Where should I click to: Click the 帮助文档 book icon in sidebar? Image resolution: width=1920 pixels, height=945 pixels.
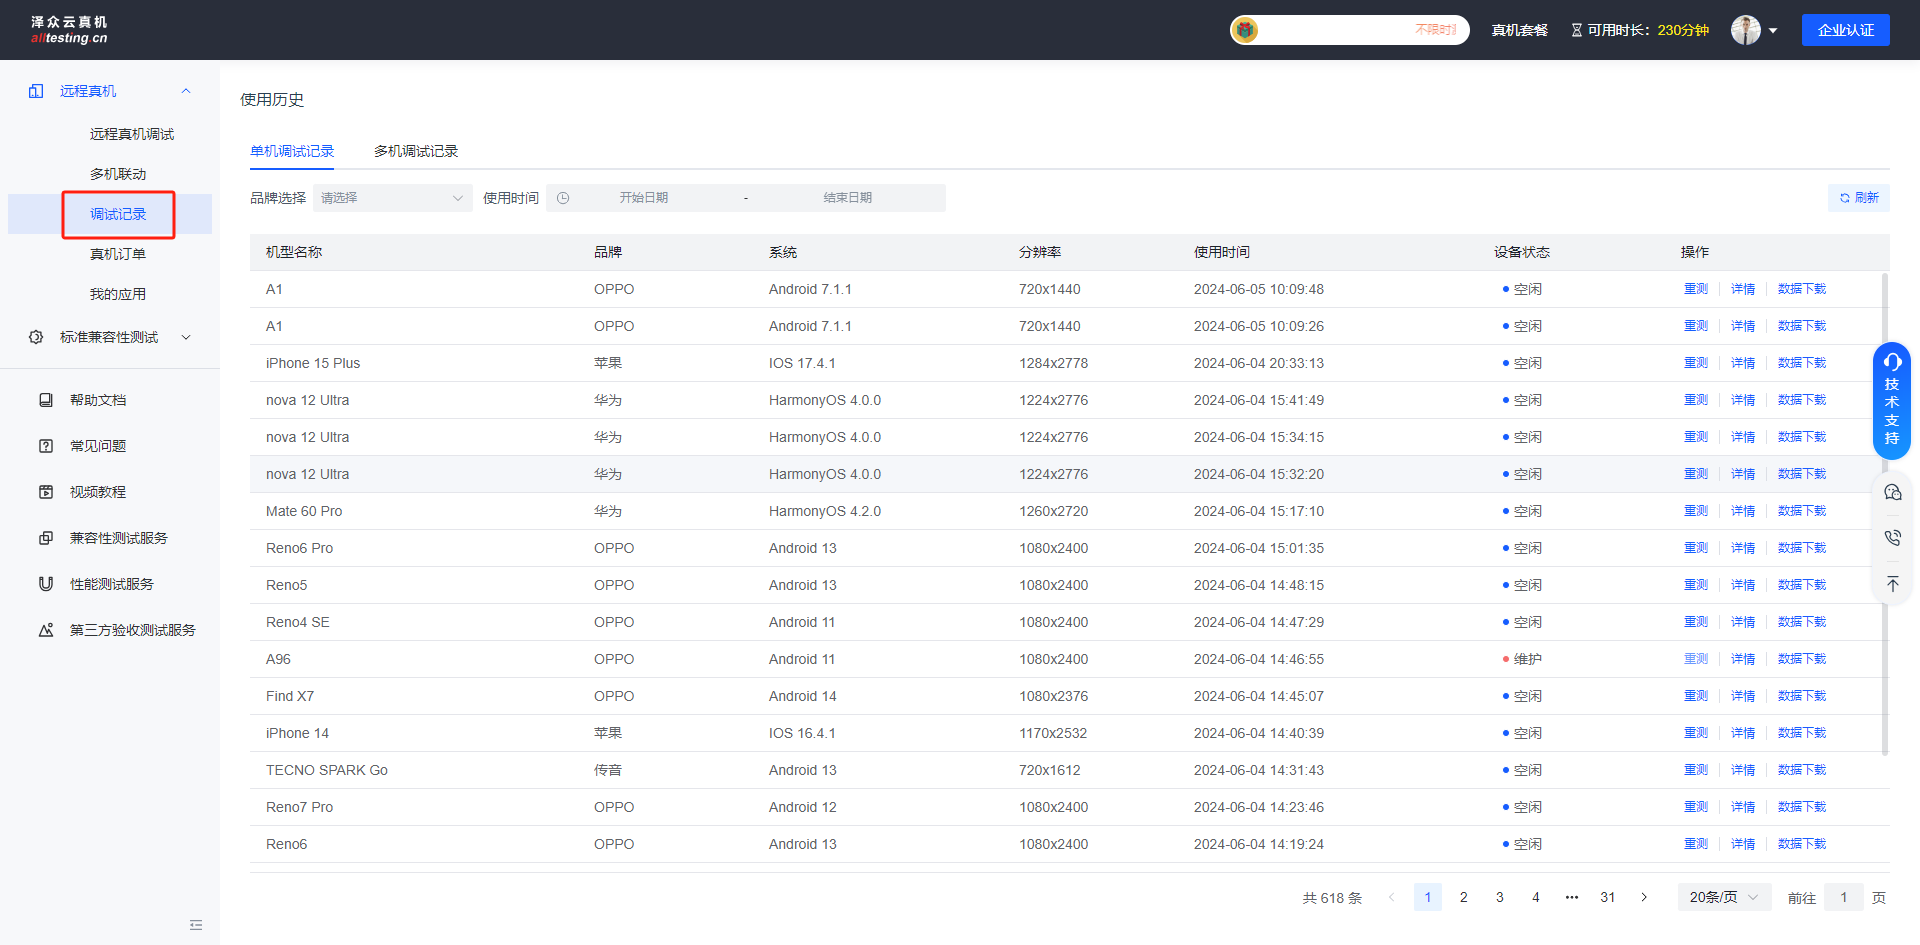tap(46, 400)
